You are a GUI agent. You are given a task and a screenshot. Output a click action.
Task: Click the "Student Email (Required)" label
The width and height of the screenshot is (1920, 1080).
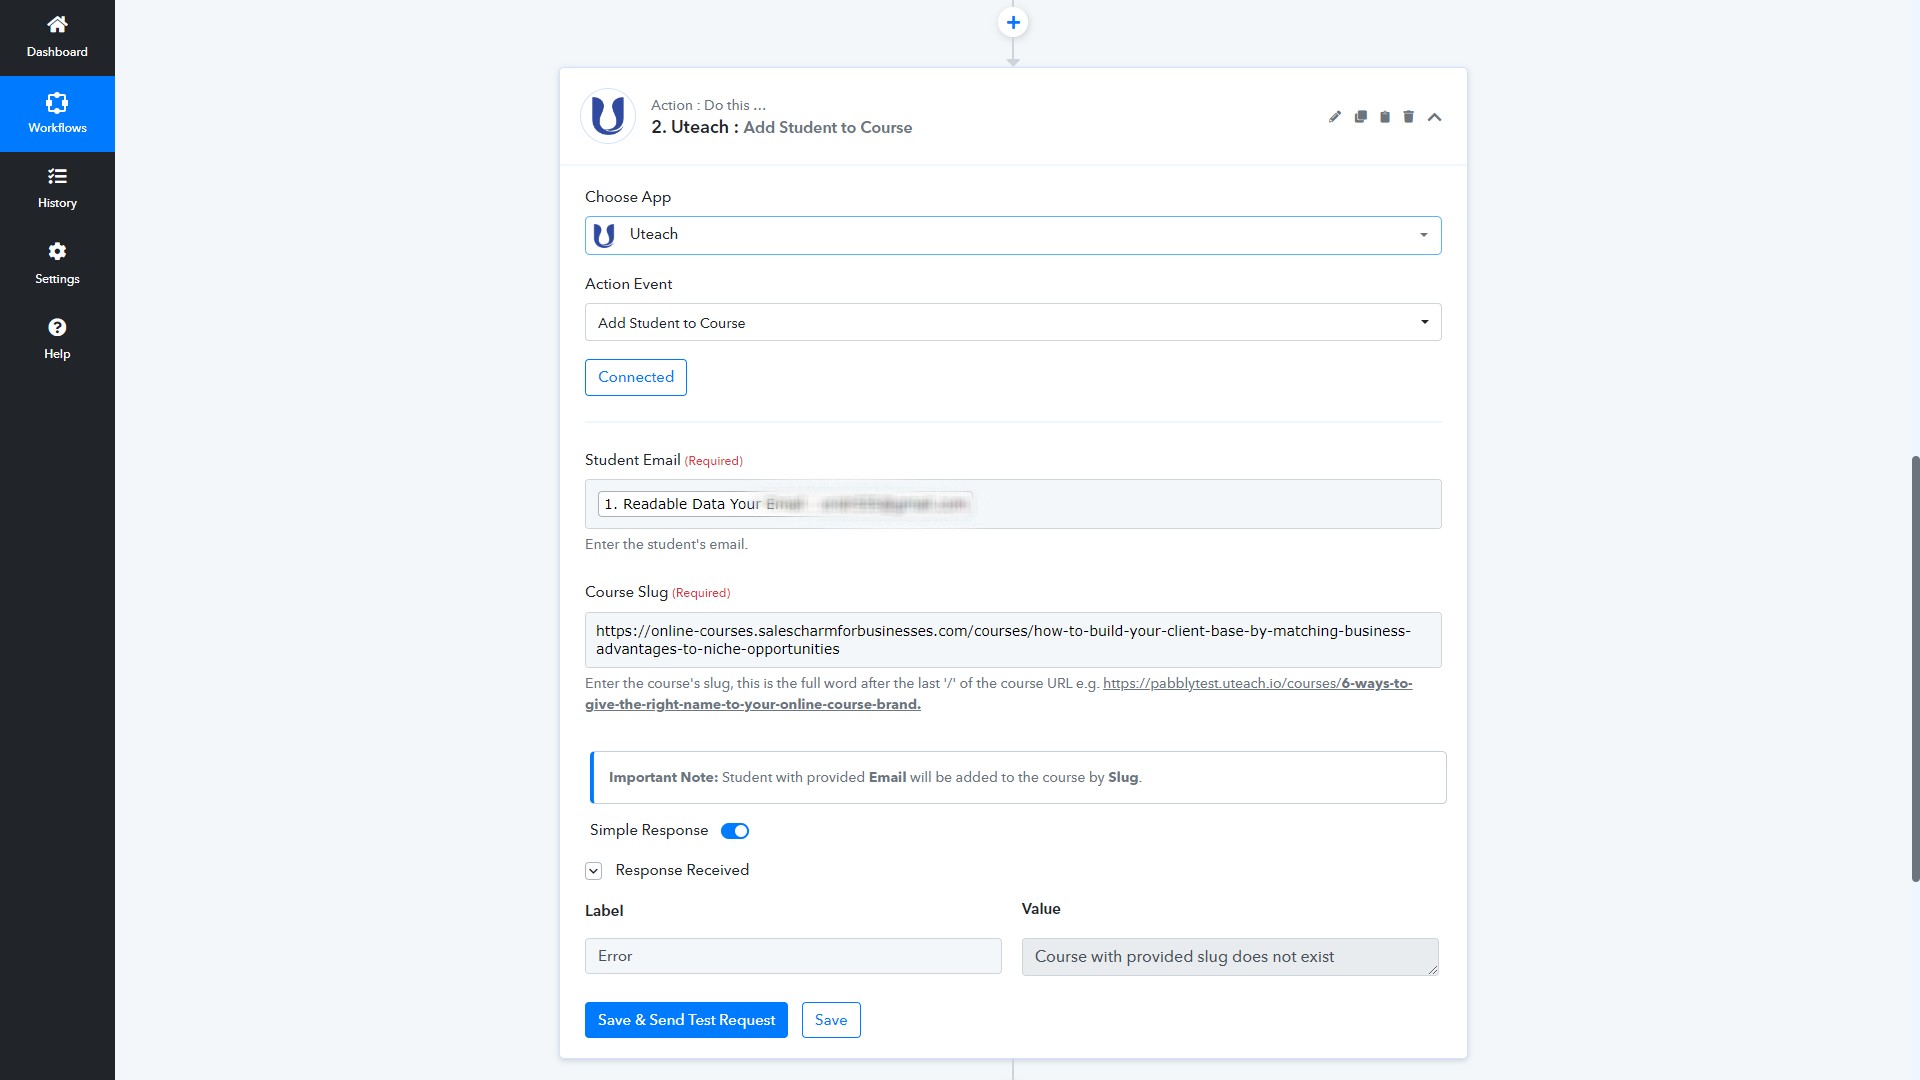[664, 460]
